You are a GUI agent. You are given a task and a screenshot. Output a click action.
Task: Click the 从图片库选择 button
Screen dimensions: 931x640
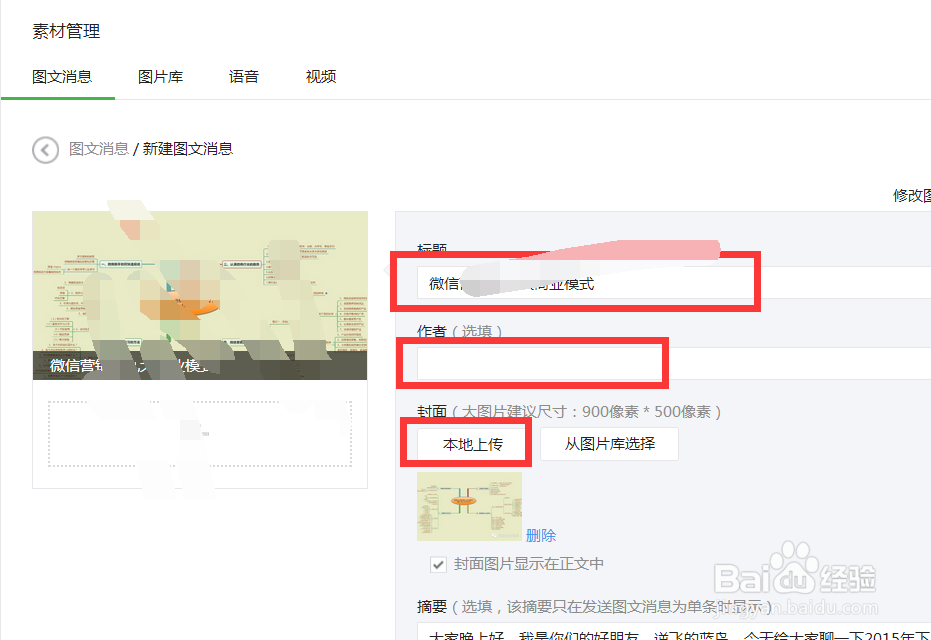(x=610, y=443)
